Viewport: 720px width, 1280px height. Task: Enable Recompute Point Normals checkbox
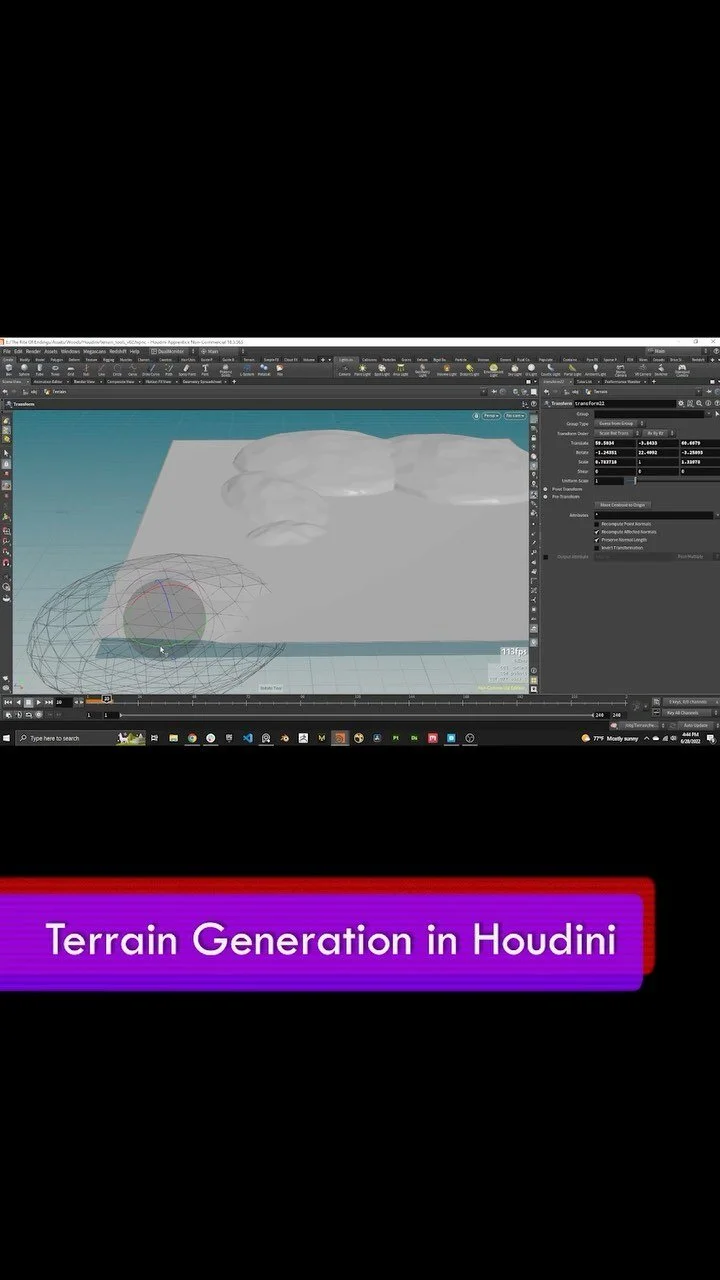(x=597, y=524)
